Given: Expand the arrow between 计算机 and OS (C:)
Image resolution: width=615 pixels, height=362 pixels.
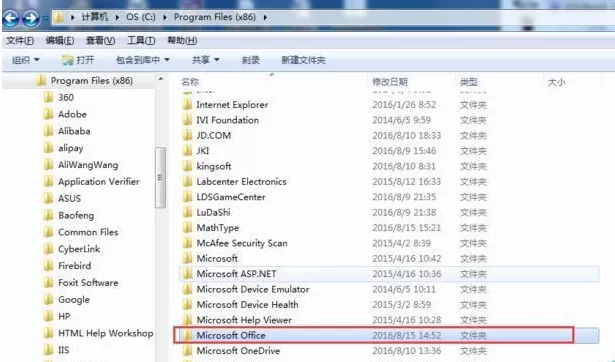Looking at the screenshot, I should pyautogui.click(x=117, y=18).
